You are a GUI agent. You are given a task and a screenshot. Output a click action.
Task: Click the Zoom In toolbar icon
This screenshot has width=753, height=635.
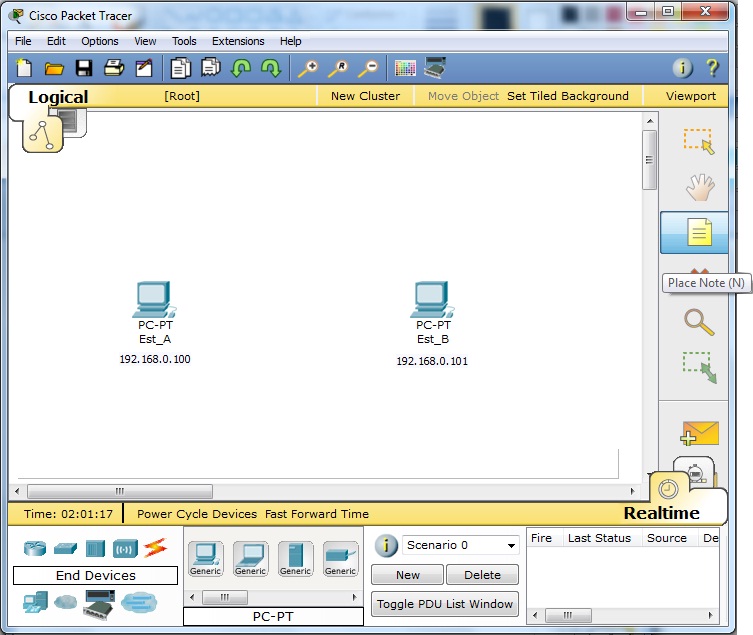tap(308, 68)
